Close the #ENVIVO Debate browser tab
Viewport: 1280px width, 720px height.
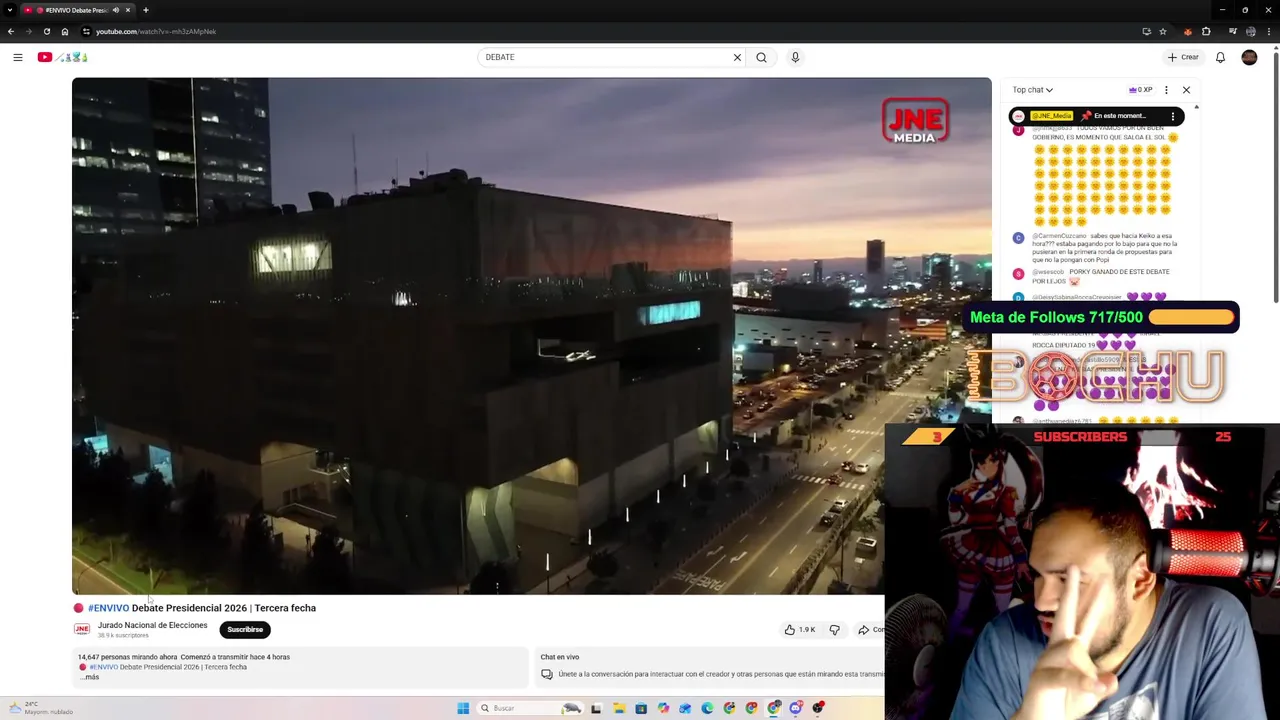pos(128,10)
